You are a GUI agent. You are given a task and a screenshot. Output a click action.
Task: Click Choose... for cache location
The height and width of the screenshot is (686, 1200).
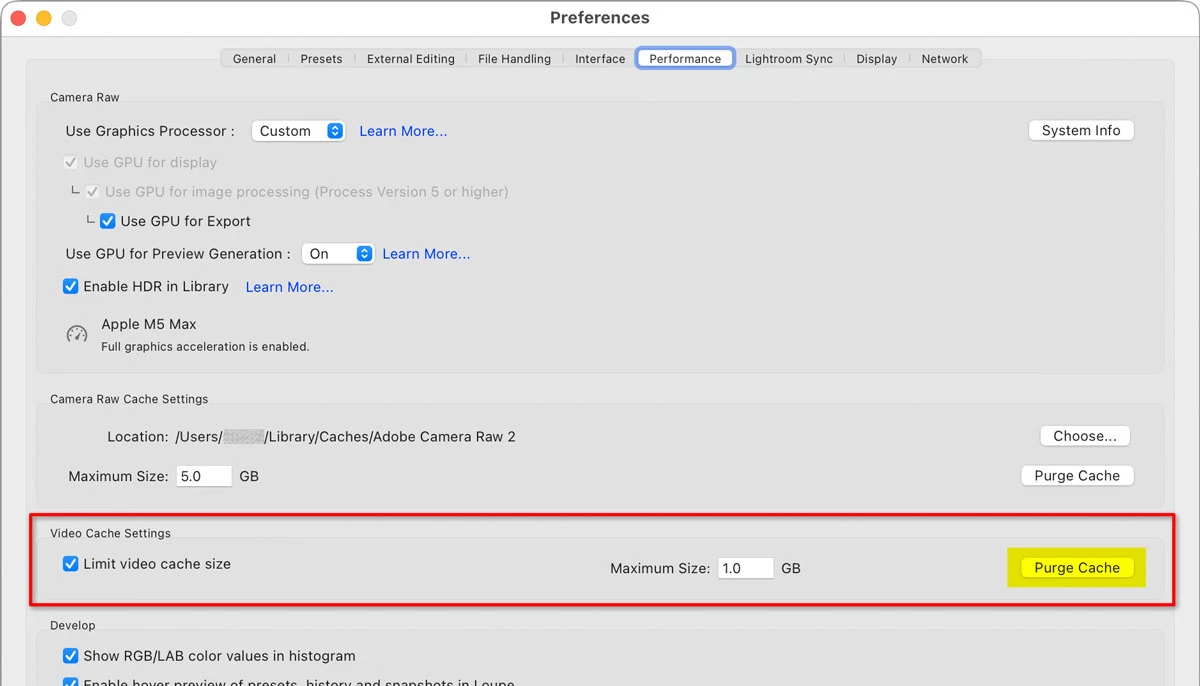1085,436
